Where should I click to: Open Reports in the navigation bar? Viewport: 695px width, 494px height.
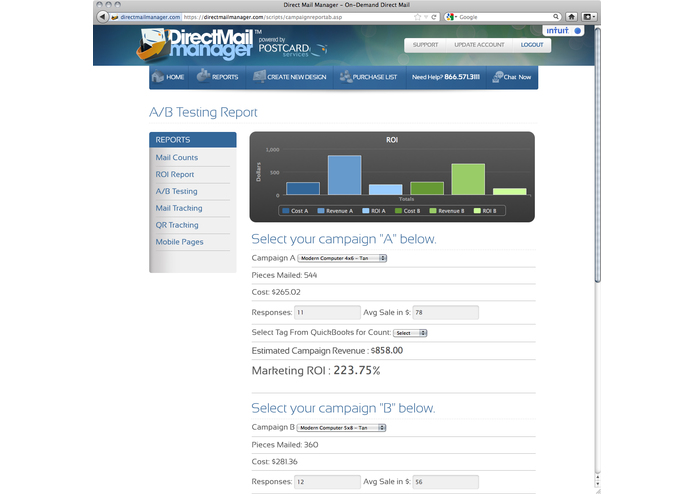click(217, 77)
